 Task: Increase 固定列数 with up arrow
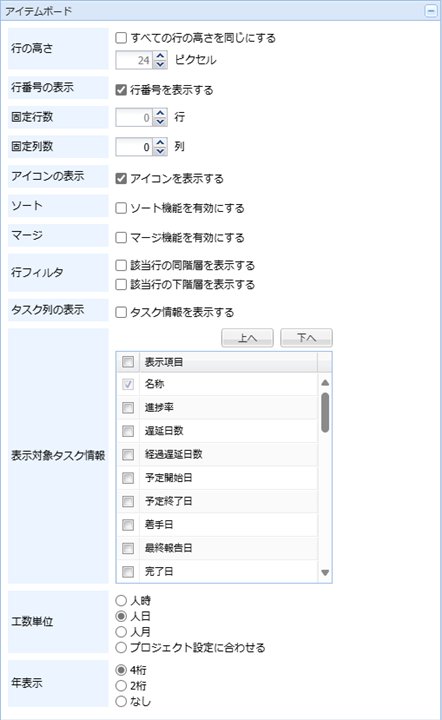pyautogui.click(x=160, y=143)
